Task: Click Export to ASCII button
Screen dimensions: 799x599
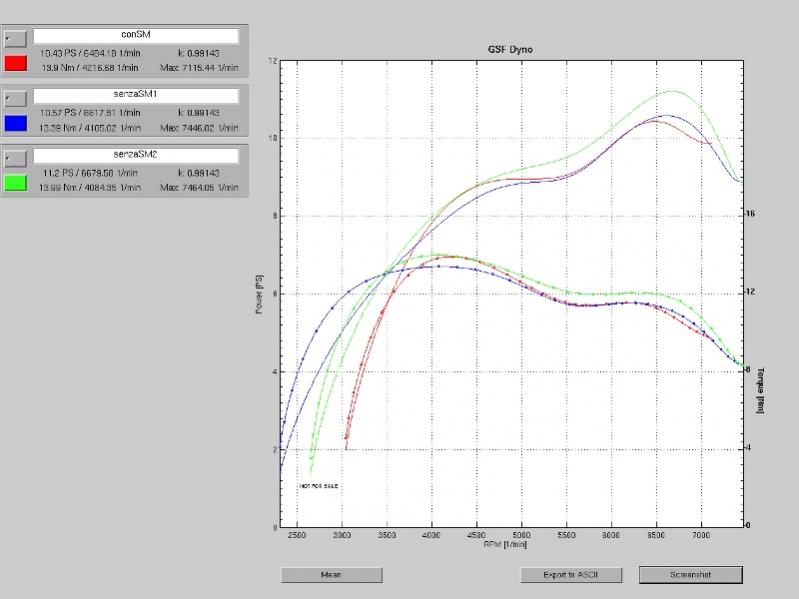Action: click(571, 575)
